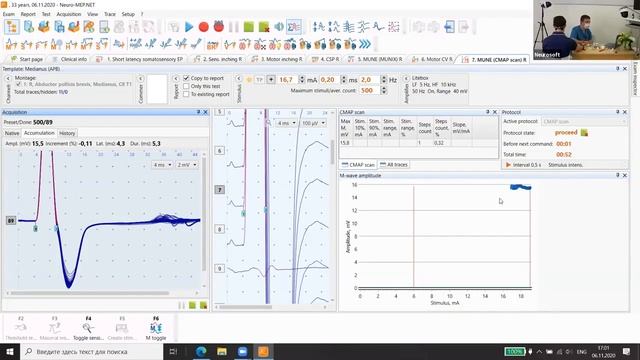
Task: Open the Setup menu
Action: [x=128, y=14]
